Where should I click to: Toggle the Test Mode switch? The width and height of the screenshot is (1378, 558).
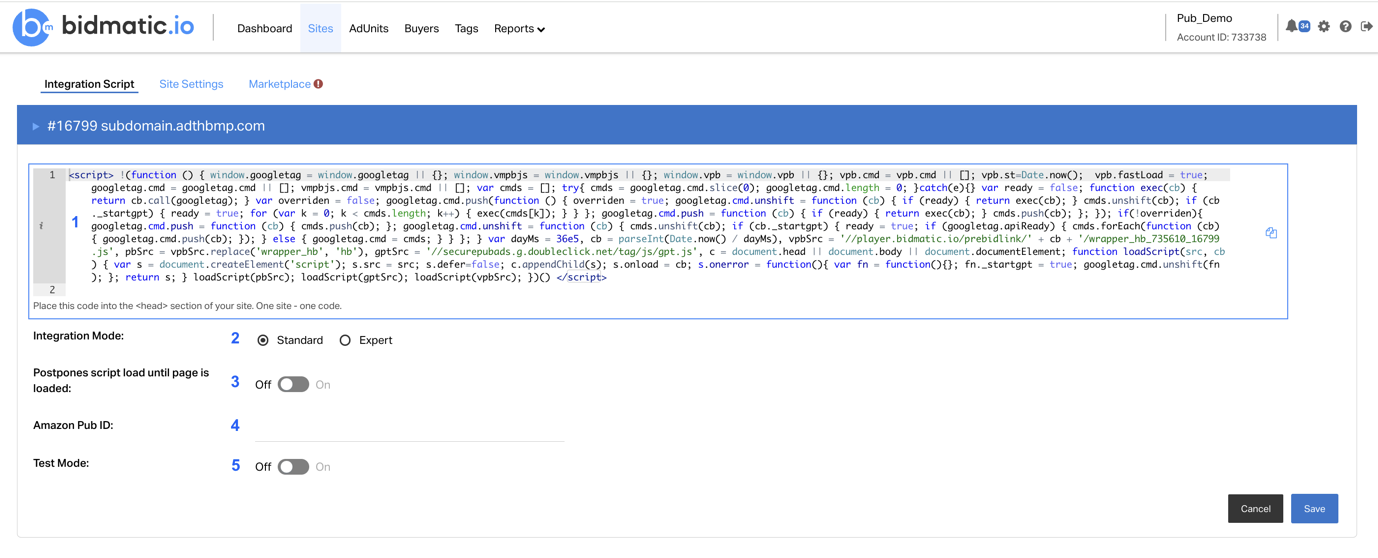coord(293,466)
